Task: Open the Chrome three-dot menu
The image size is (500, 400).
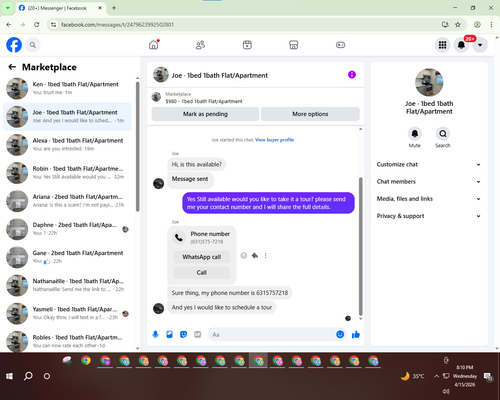Action: click(491, 24)
